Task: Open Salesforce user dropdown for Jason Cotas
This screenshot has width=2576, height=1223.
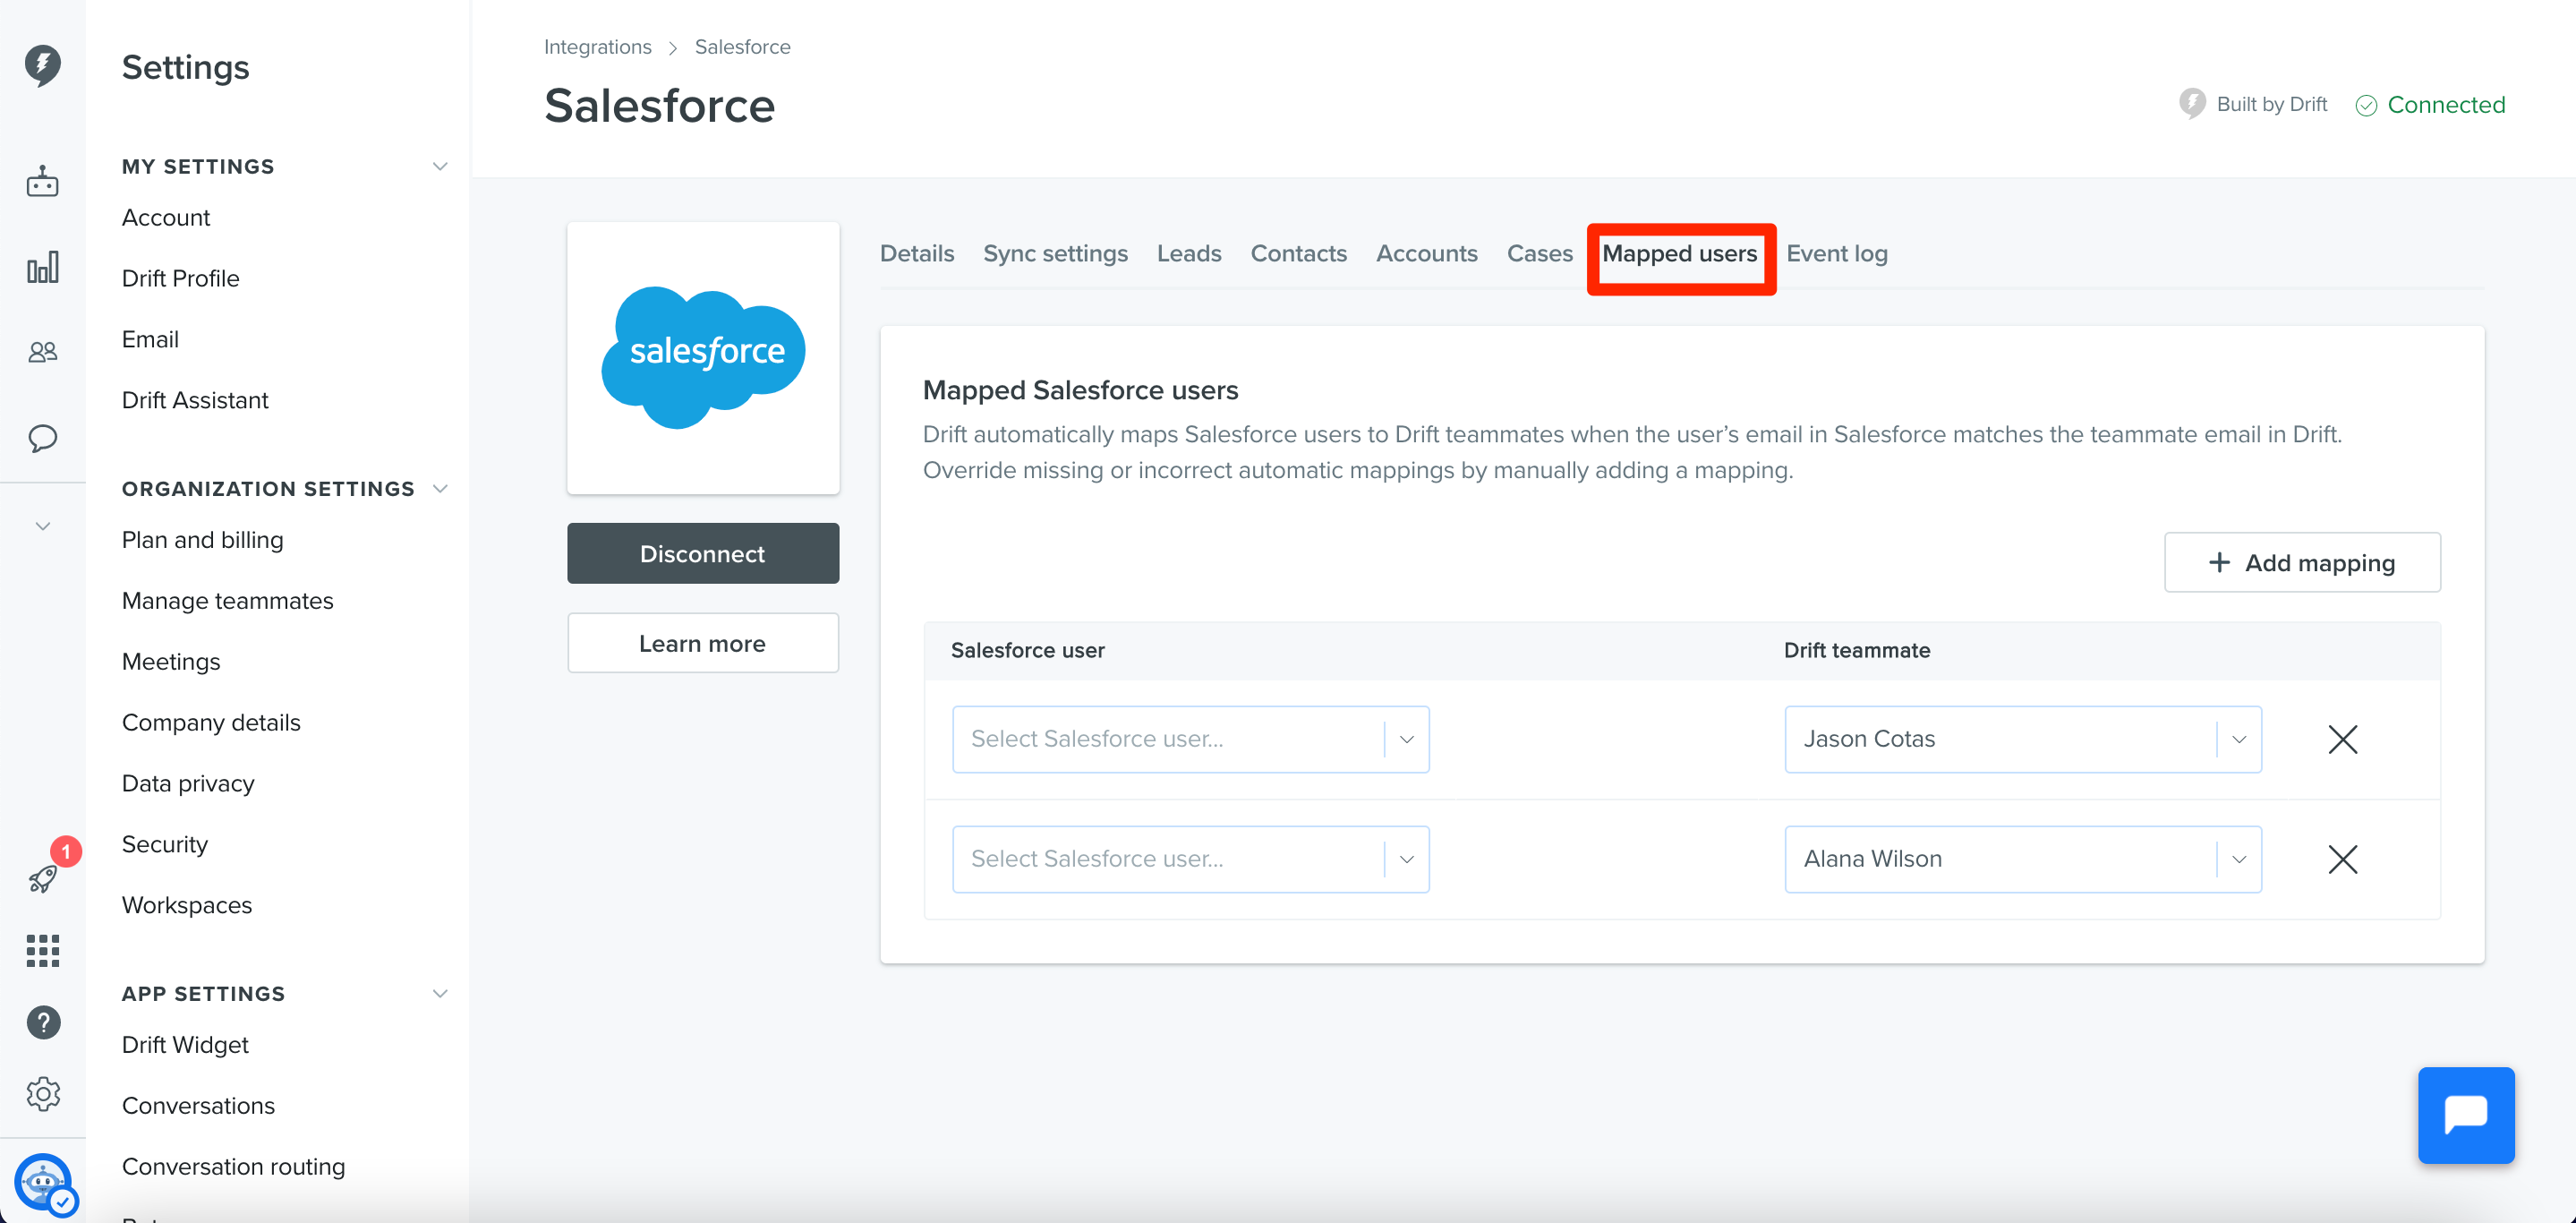Action: pos(1190,739)
